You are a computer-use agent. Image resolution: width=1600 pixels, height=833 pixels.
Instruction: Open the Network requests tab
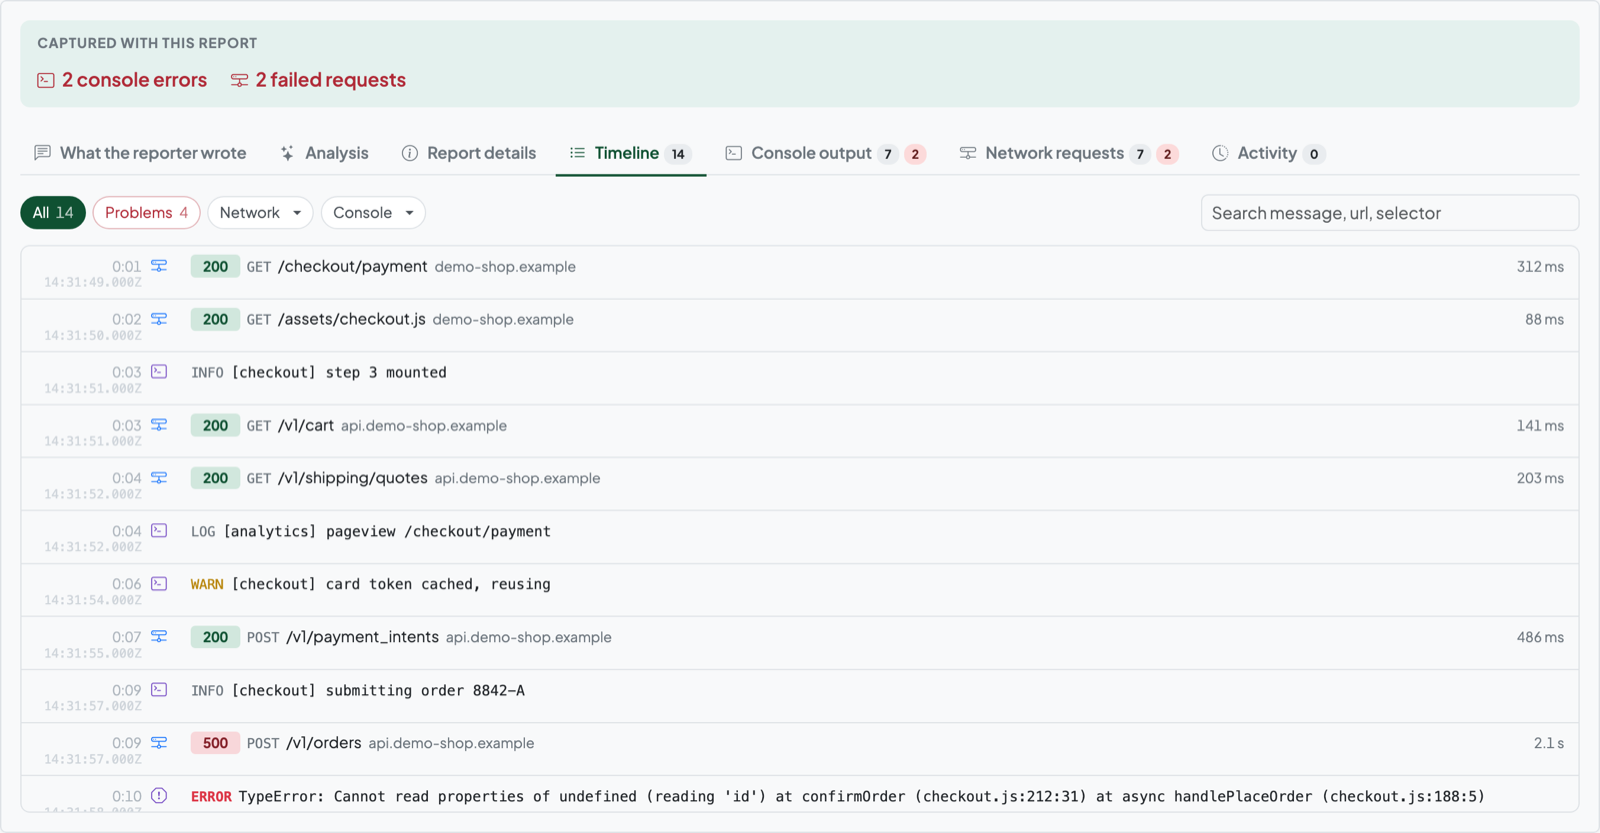coord(1069,153)
